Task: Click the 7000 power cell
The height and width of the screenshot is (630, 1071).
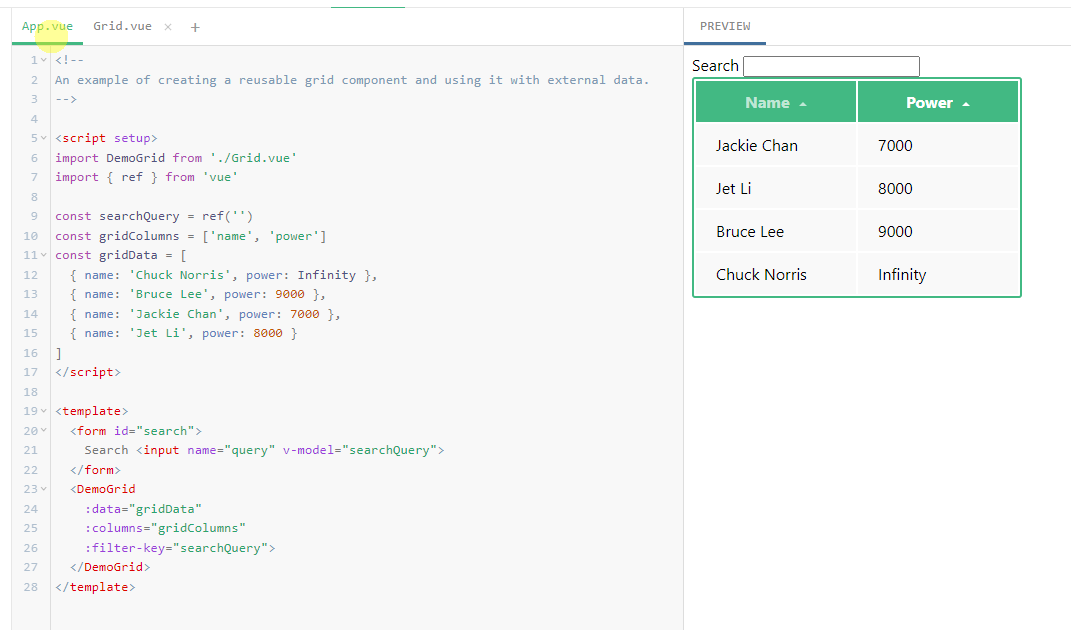Action: tap(938, 146)
